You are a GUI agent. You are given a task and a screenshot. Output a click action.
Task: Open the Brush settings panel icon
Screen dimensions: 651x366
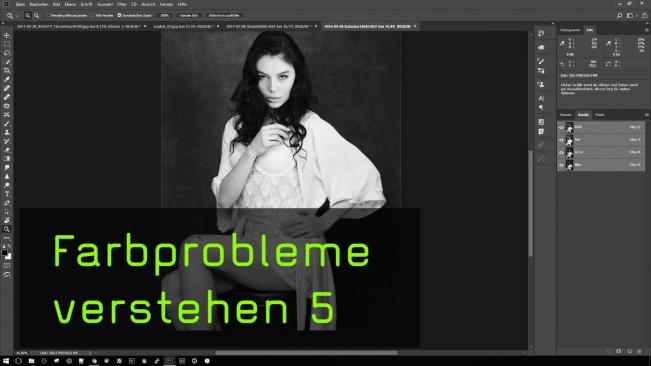(x=541, y=61)
